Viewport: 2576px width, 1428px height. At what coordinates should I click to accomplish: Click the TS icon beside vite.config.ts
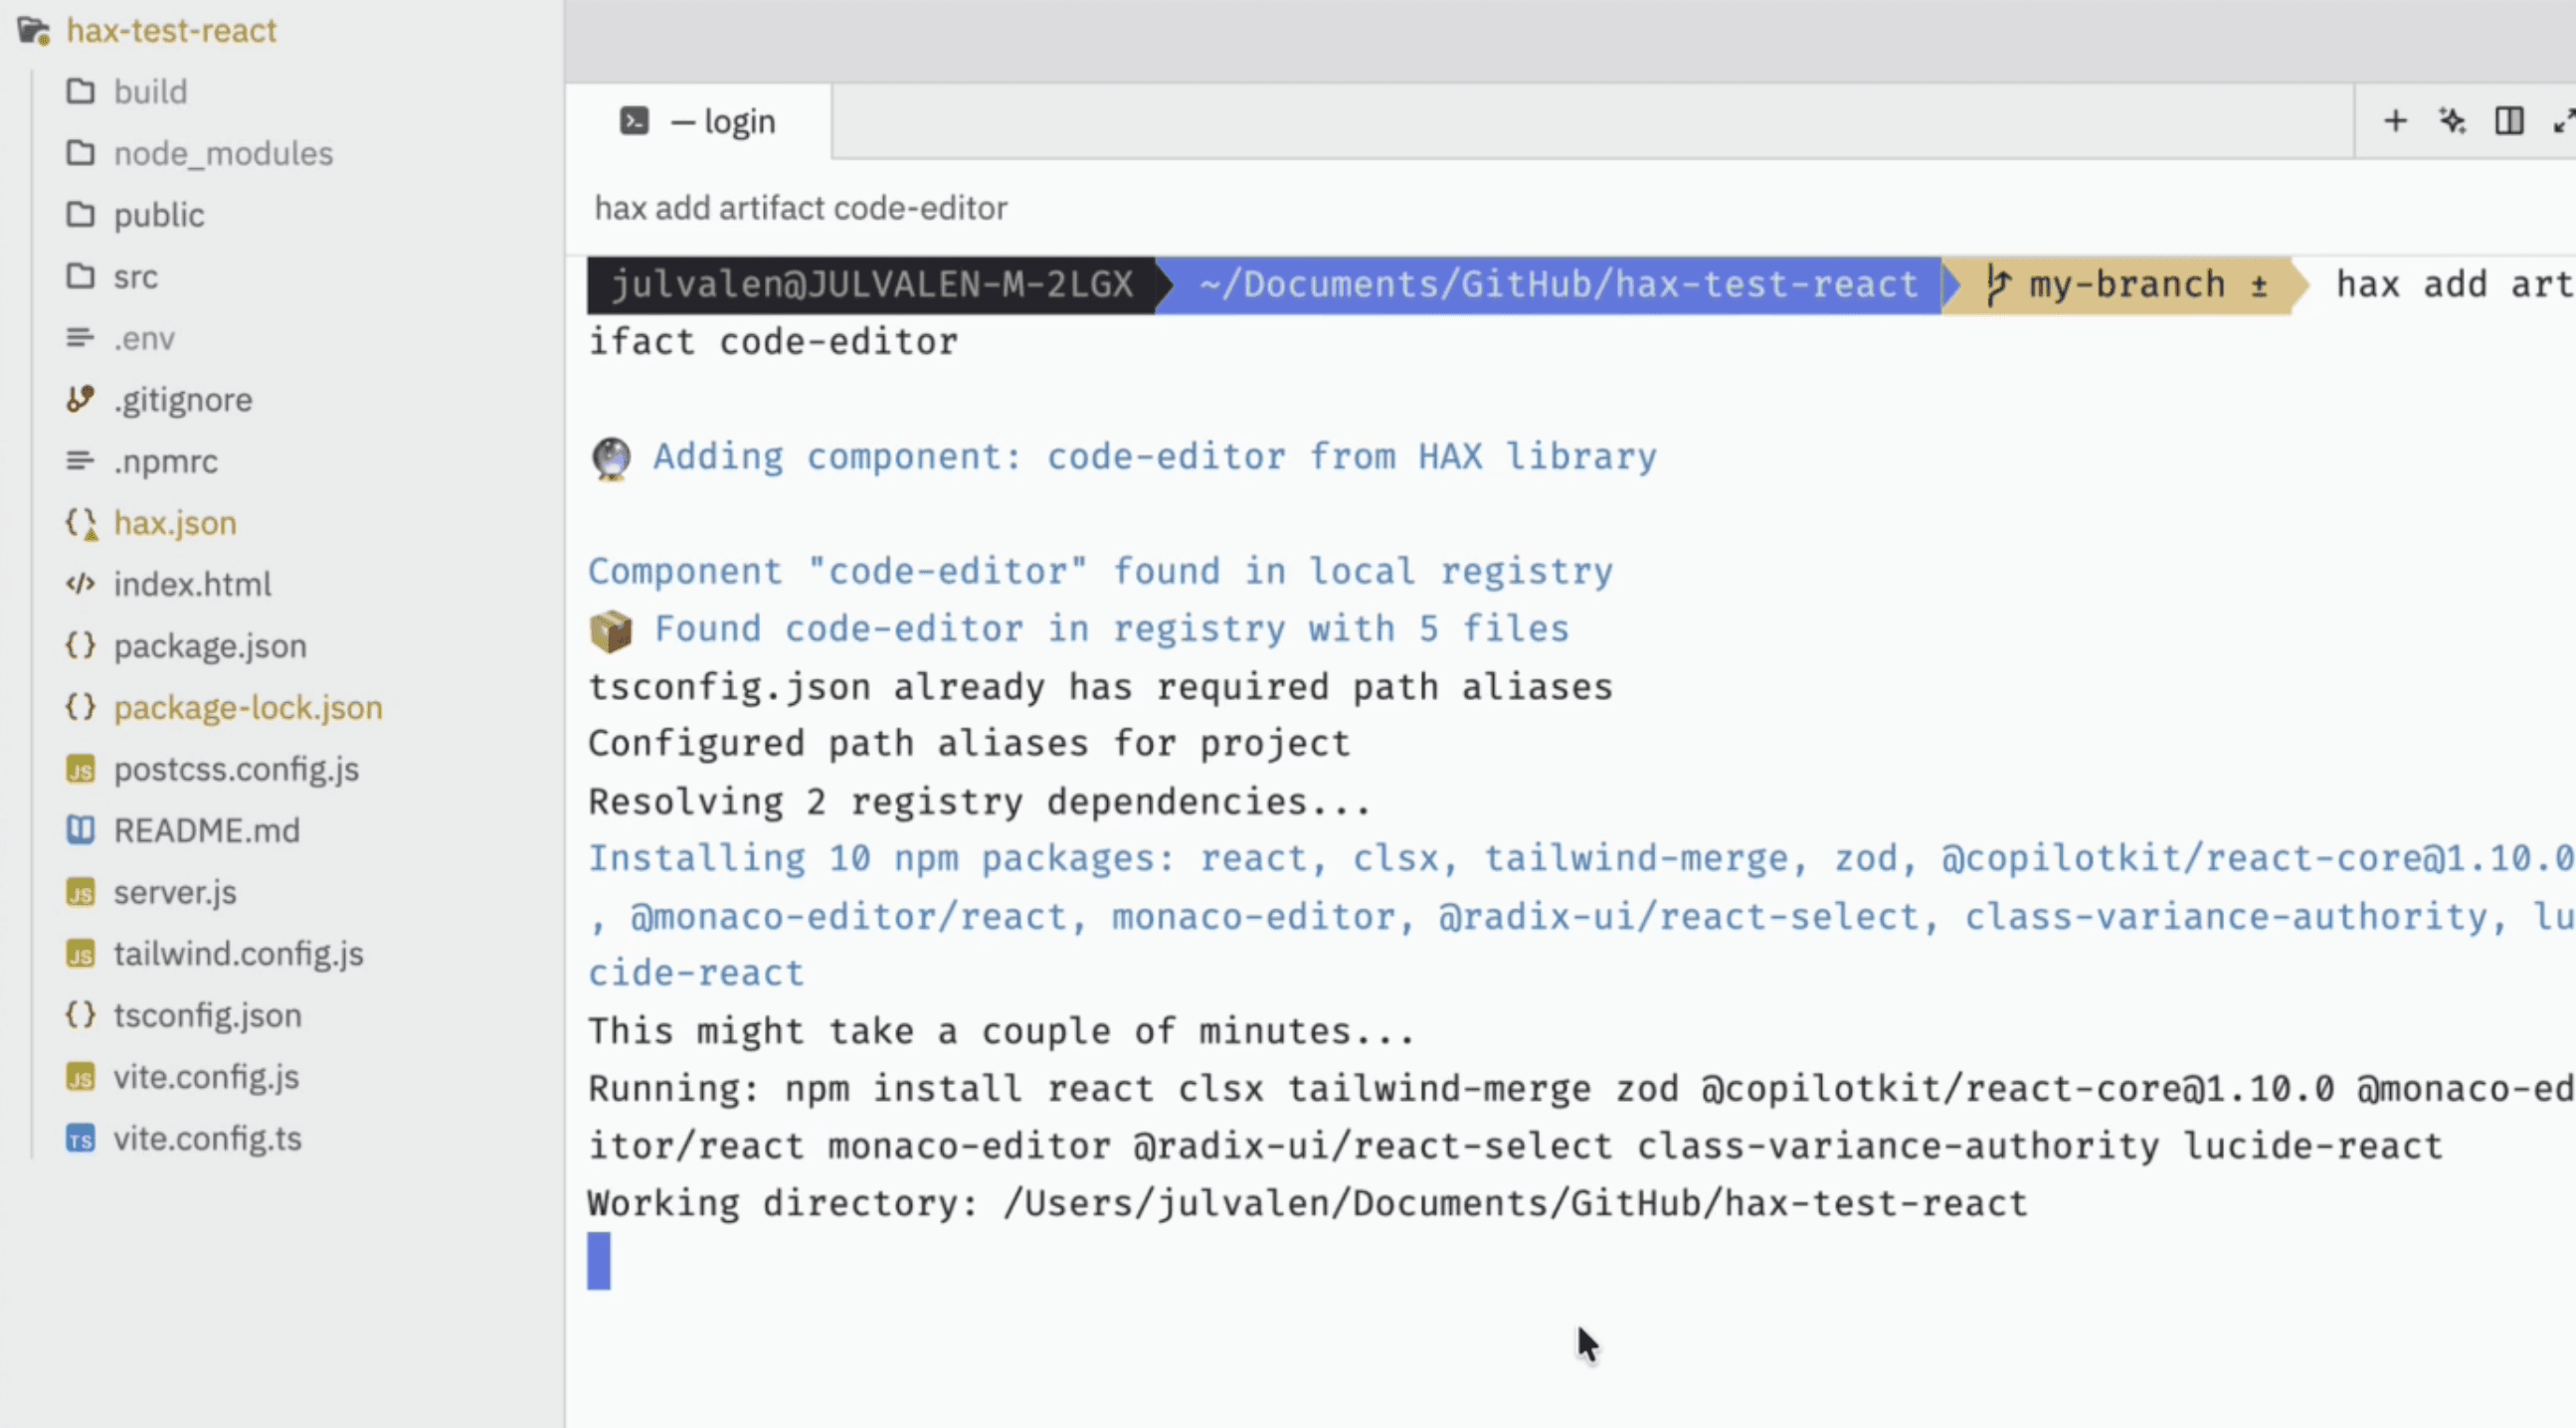81,1139
